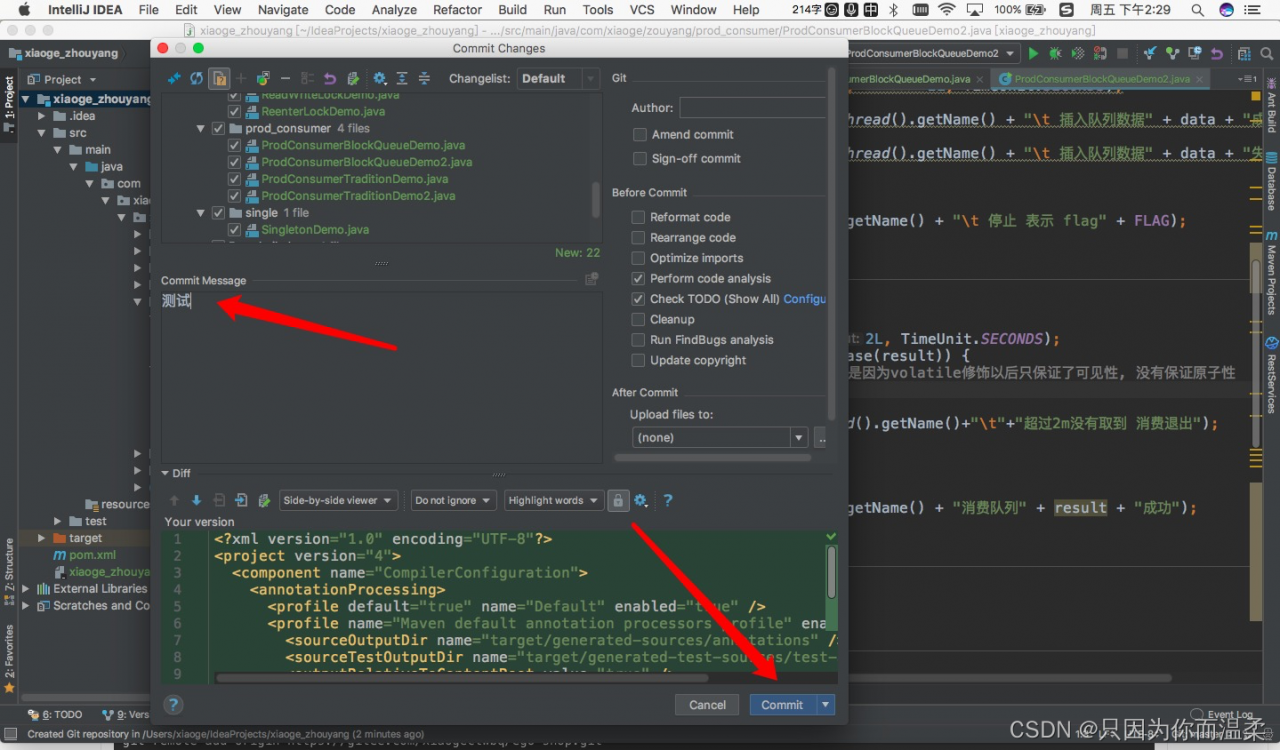
Task: Open Commit button dropdown arrow
Action: coord(825,705)
